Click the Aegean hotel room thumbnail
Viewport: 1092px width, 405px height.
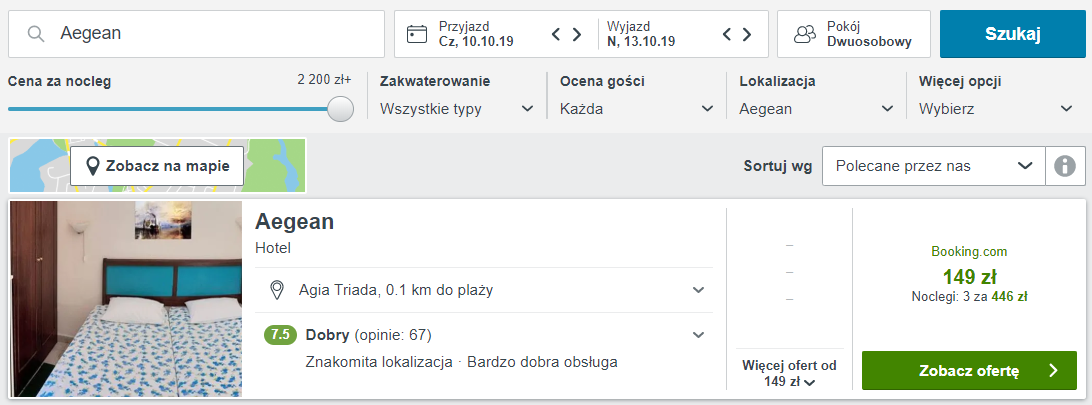pos(126,299)
